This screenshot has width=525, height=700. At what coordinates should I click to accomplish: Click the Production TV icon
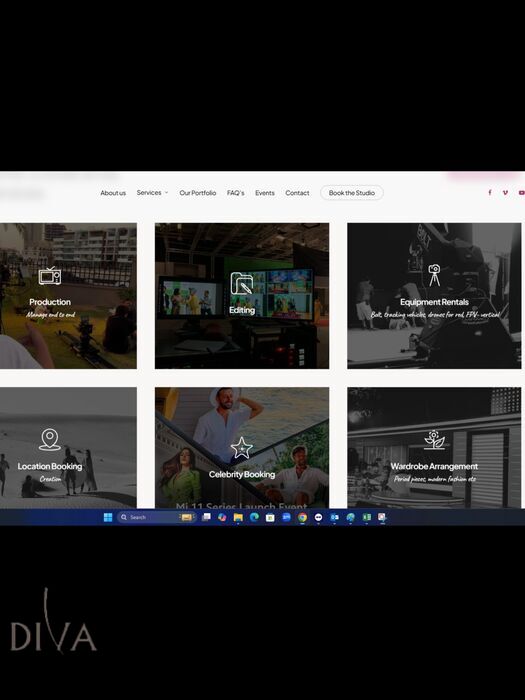click(x=50, y=276)
